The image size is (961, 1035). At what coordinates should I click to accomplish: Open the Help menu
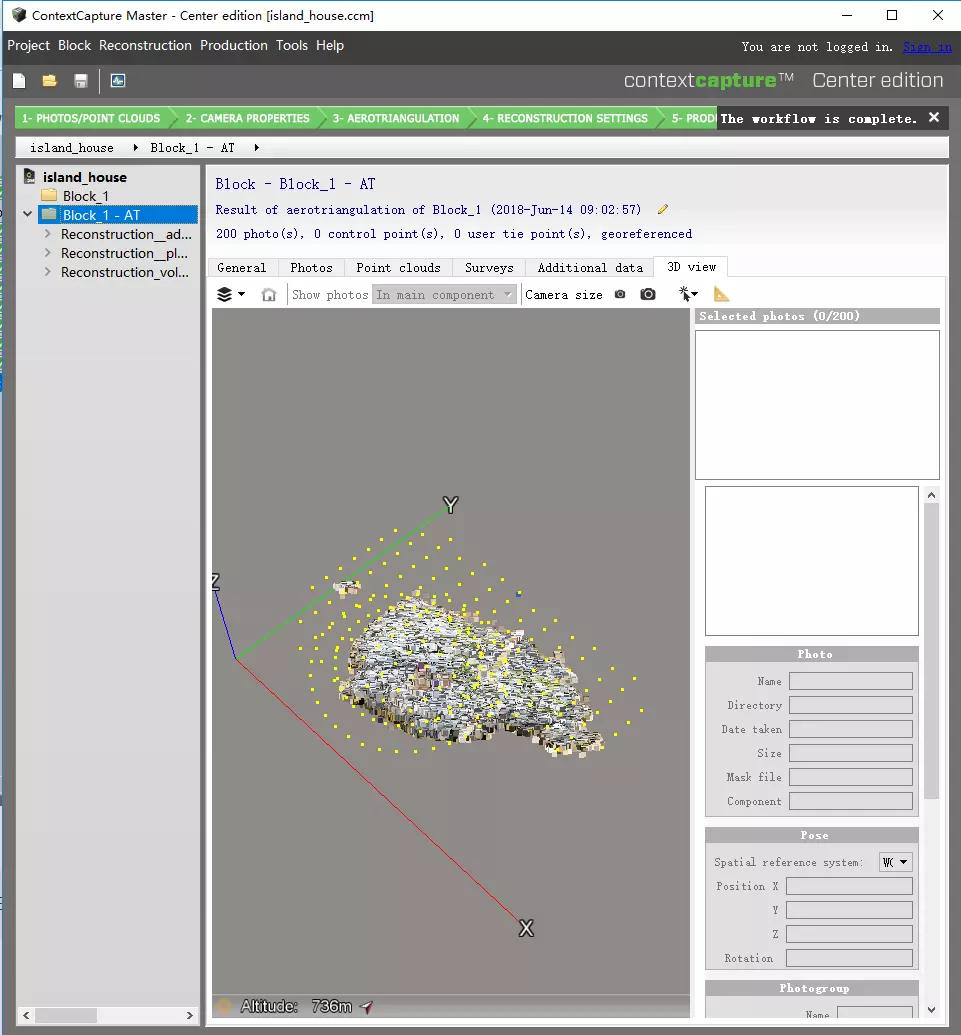pos(330,46)
